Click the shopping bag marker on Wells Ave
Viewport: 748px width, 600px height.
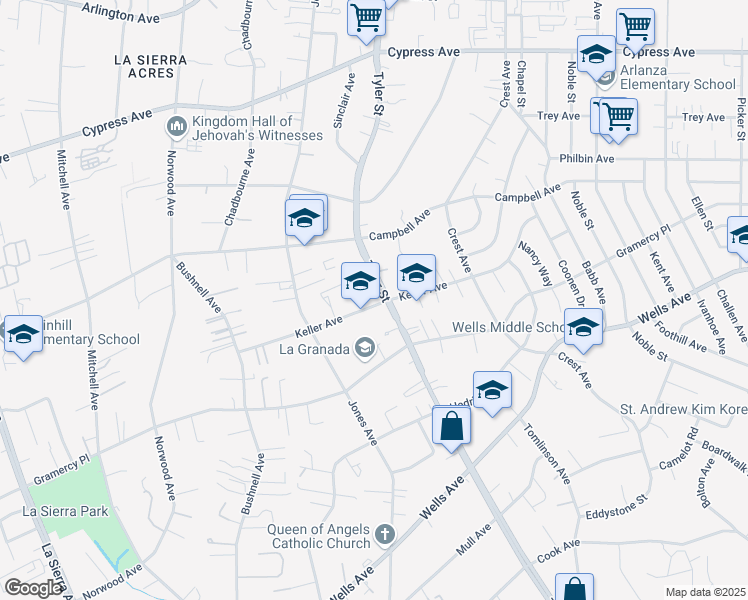452,426
